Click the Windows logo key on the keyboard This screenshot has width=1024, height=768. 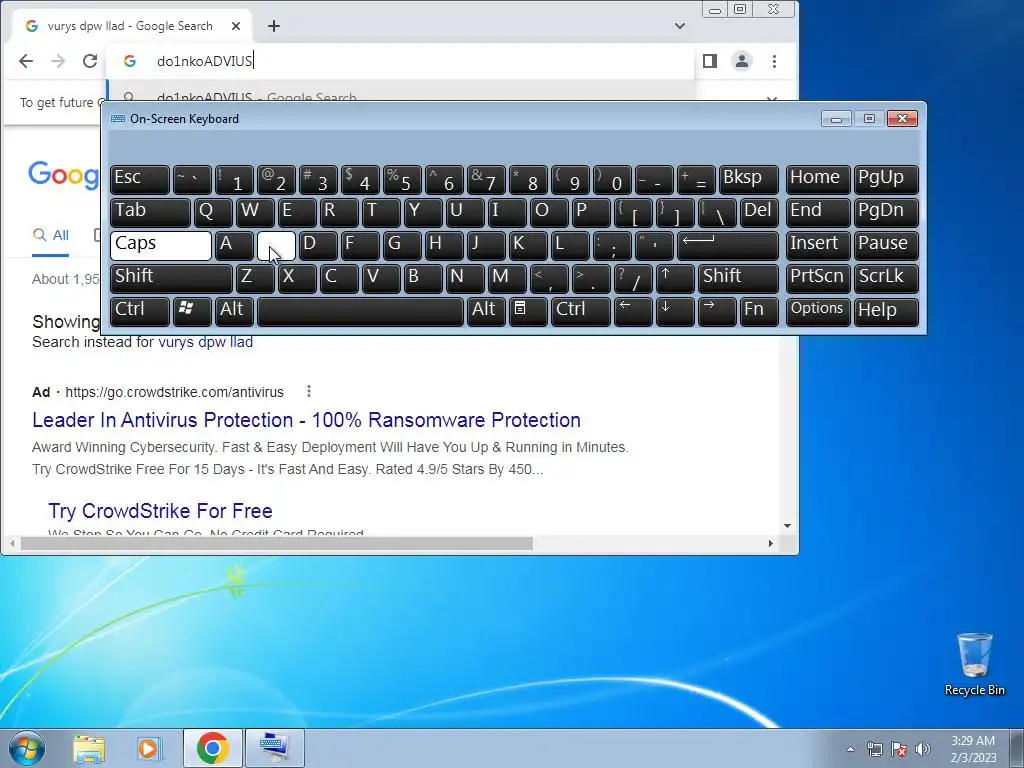(x=192, y=312)
